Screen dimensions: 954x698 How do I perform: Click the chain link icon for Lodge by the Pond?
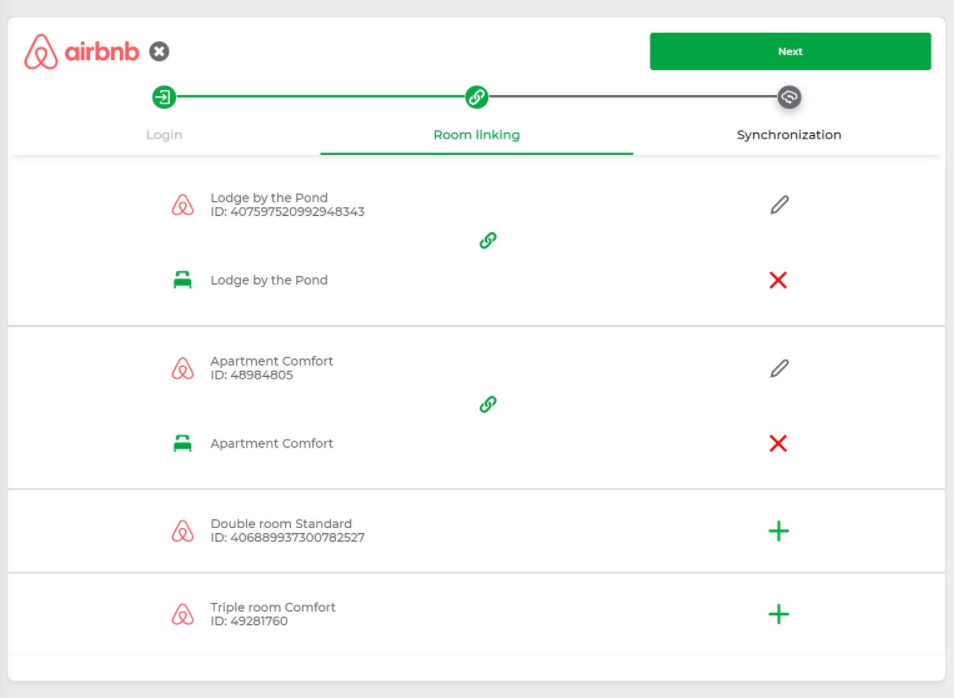point(488,240)
